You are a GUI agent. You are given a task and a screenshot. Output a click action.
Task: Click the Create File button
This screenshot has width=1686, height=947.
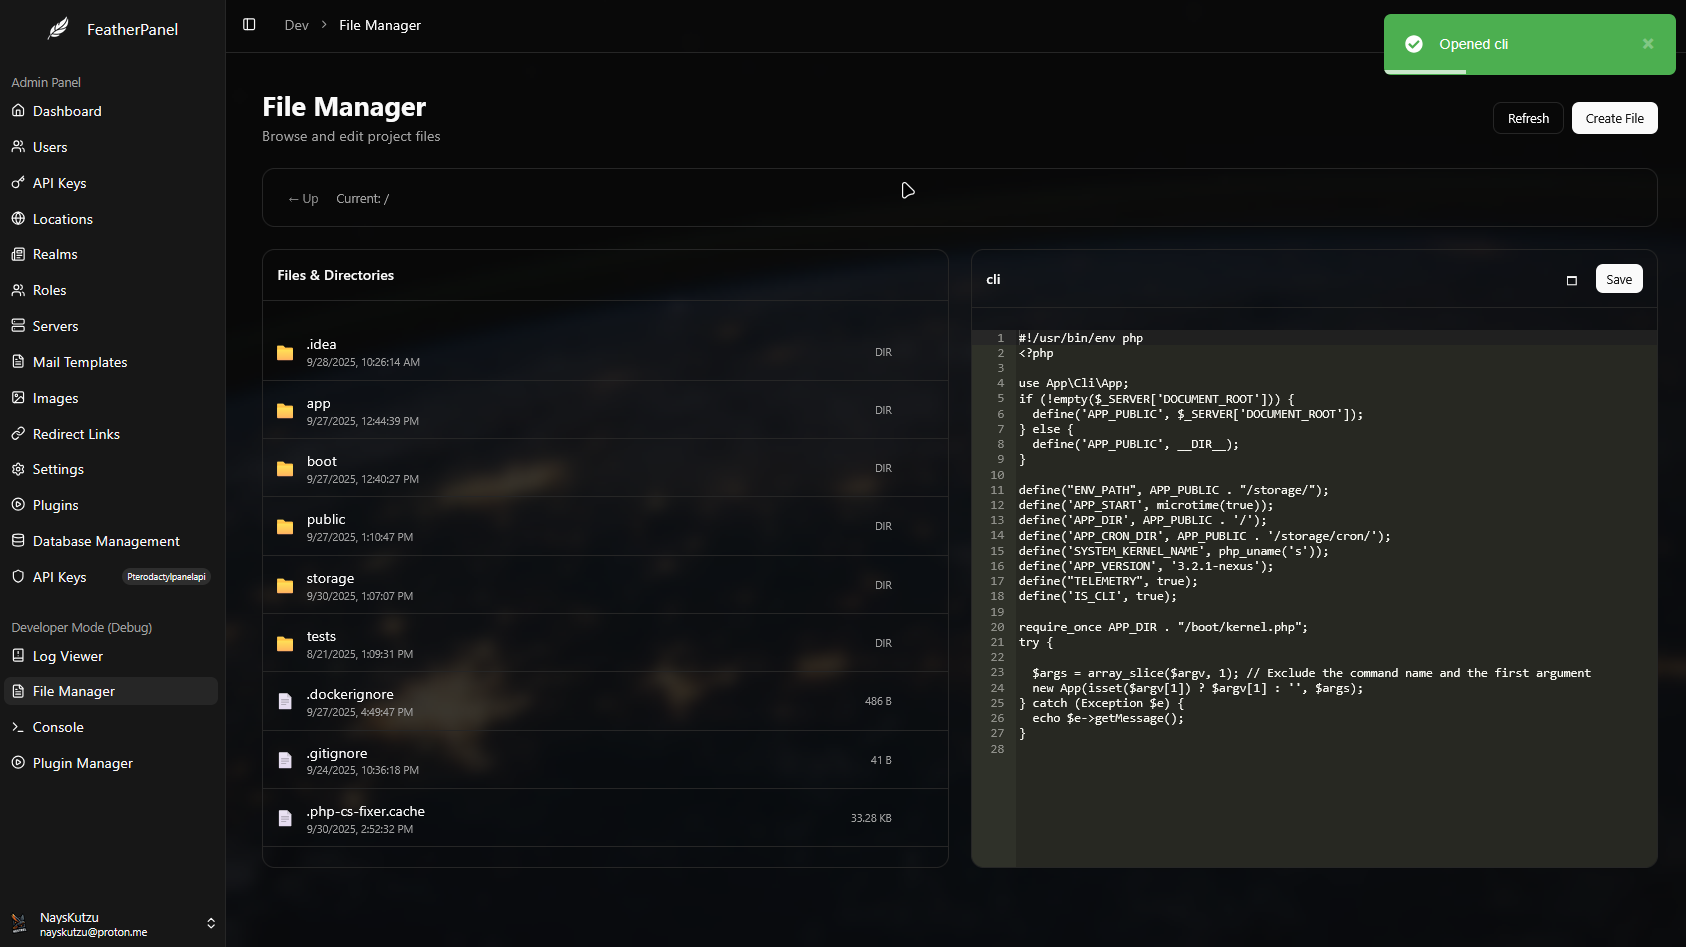coord(1614,118)
